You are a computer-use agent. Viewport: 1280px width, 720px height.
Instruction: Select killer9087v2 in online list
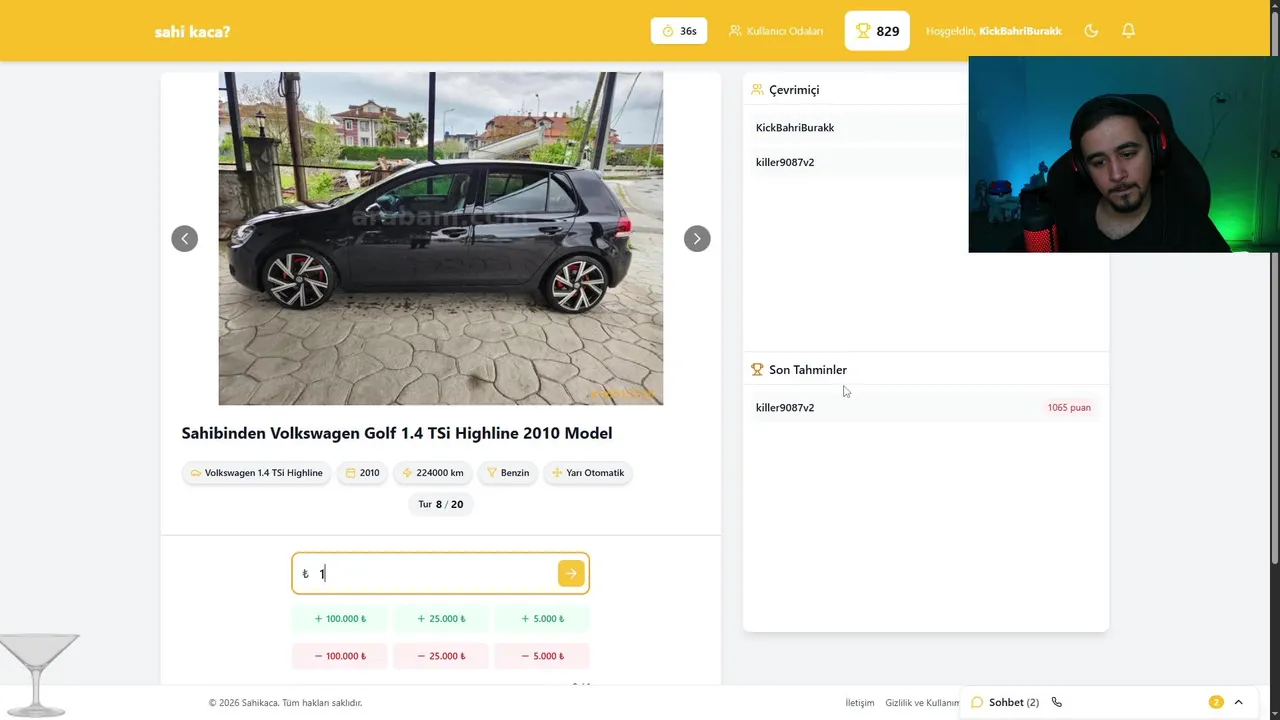tap(785, 162)
